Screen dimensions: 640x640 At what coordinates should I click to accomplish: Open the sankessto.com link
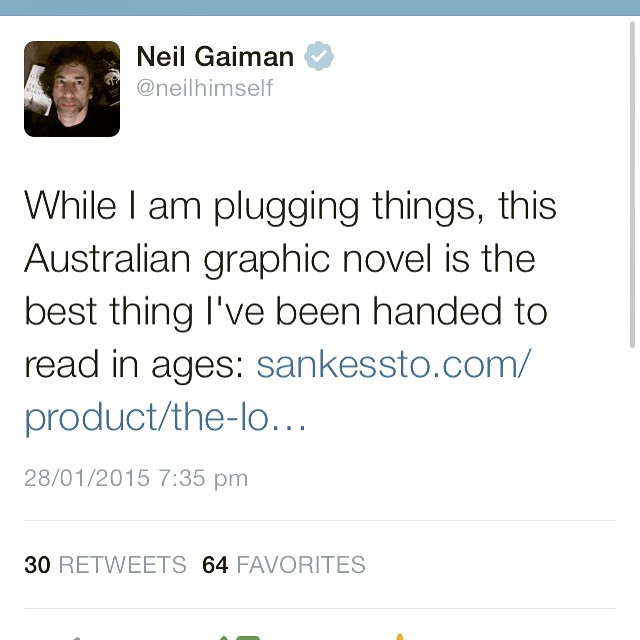coord(392,365)
